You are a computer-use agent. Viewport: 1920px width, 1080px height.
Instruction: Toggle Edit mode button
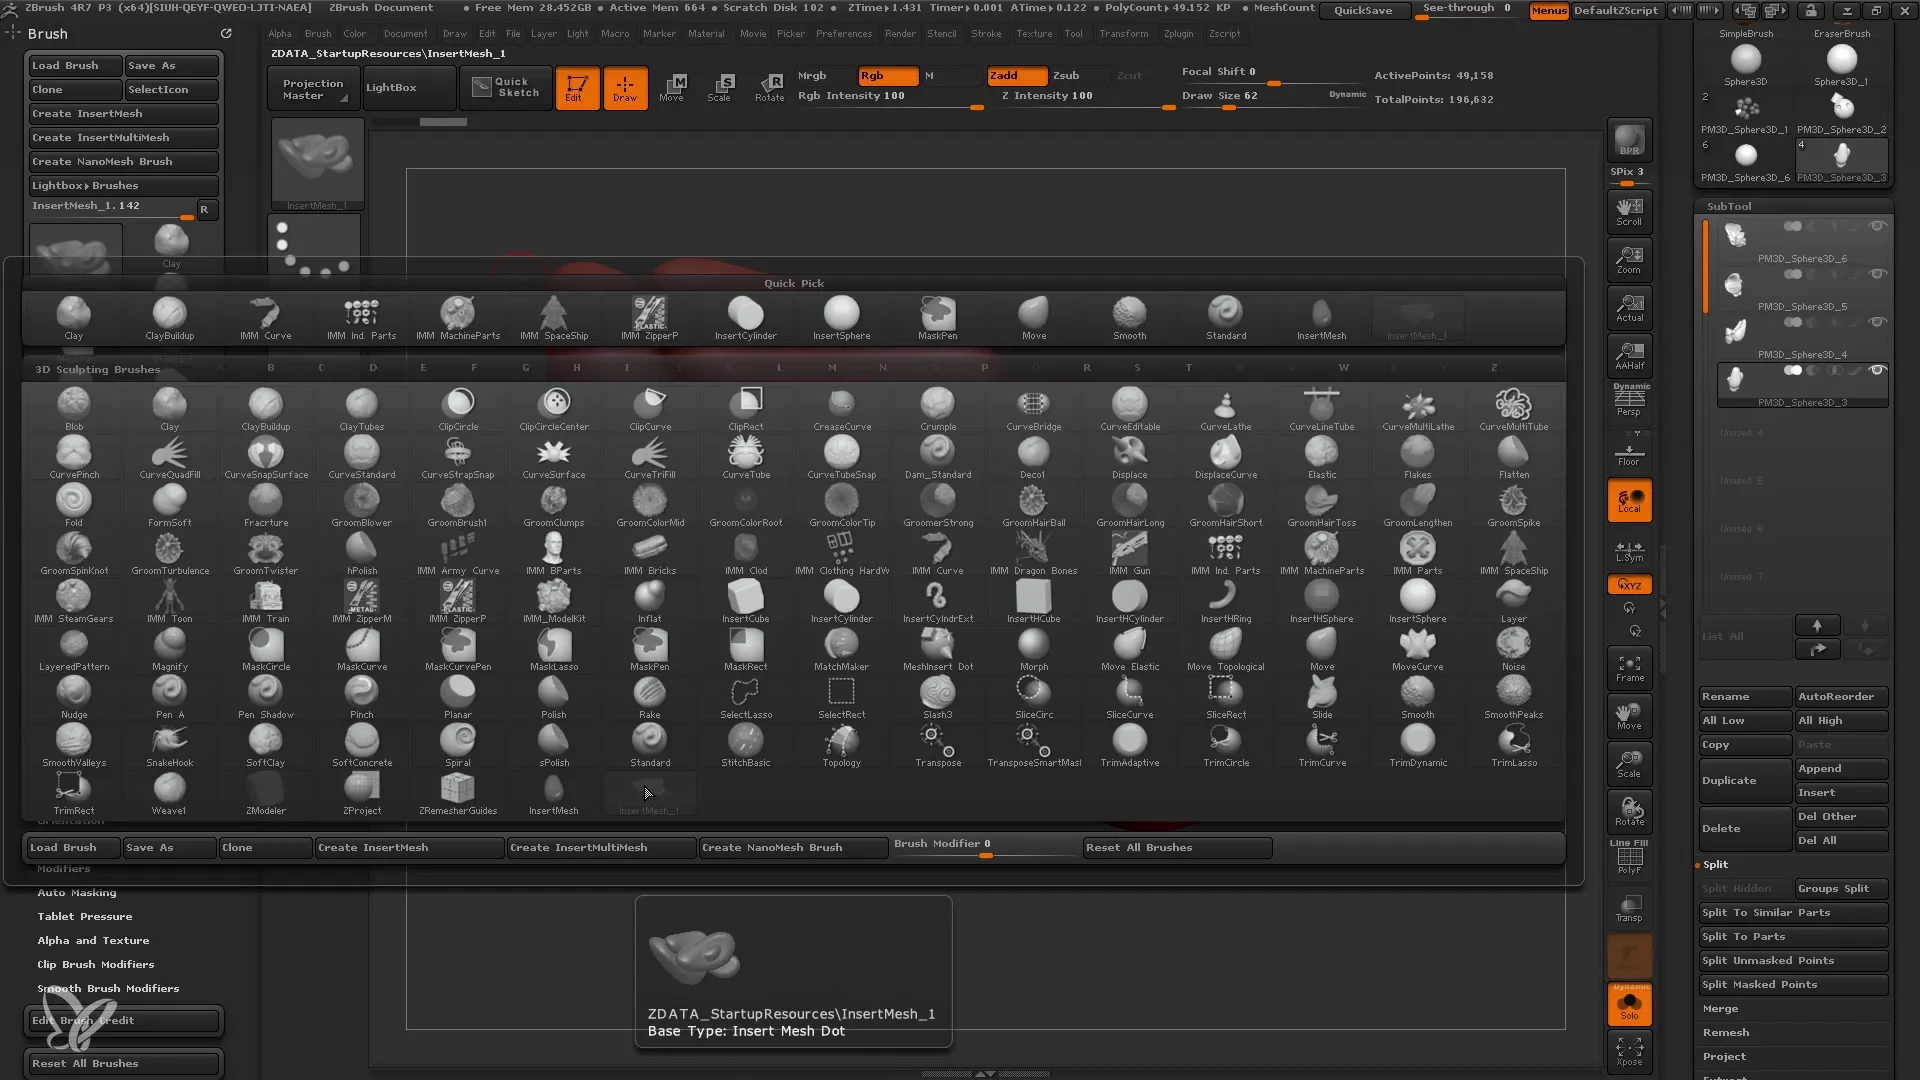[577, 88]
